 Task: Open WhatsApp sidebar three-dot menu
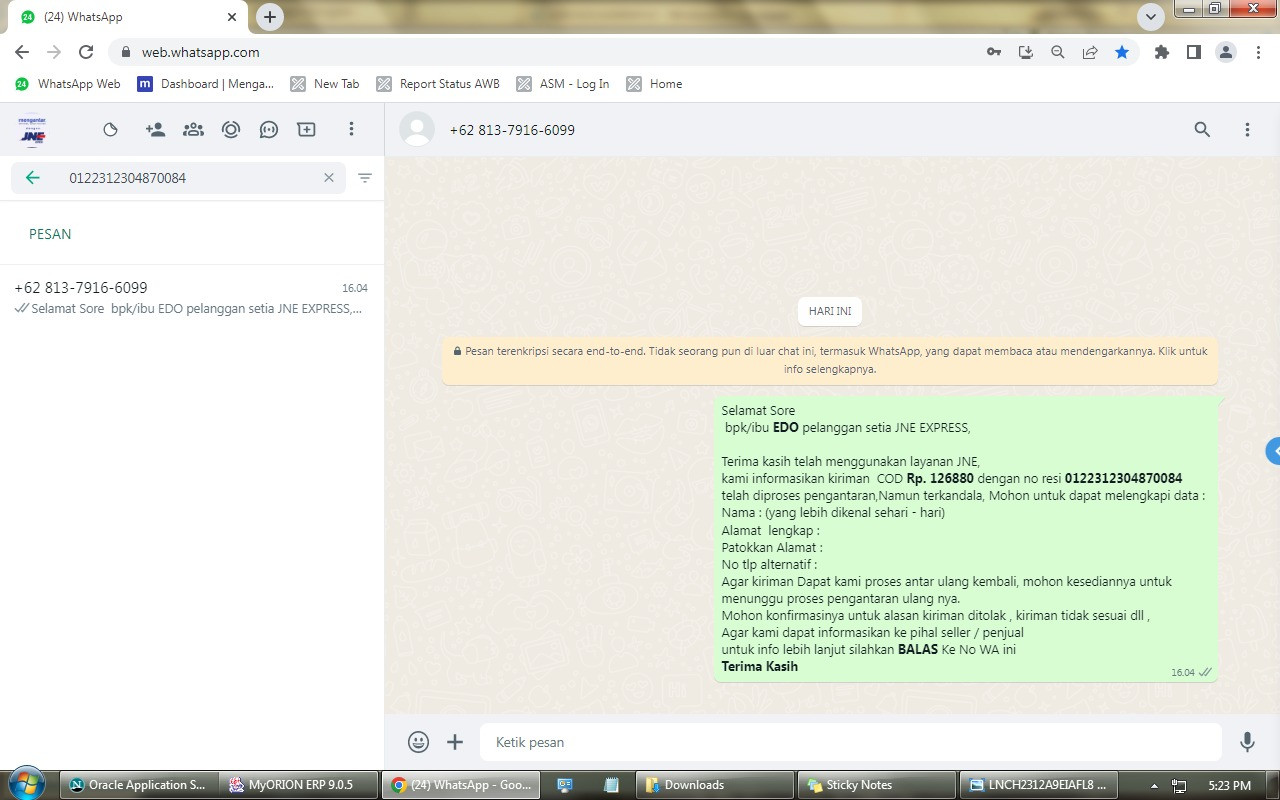(x=351, y=130)
